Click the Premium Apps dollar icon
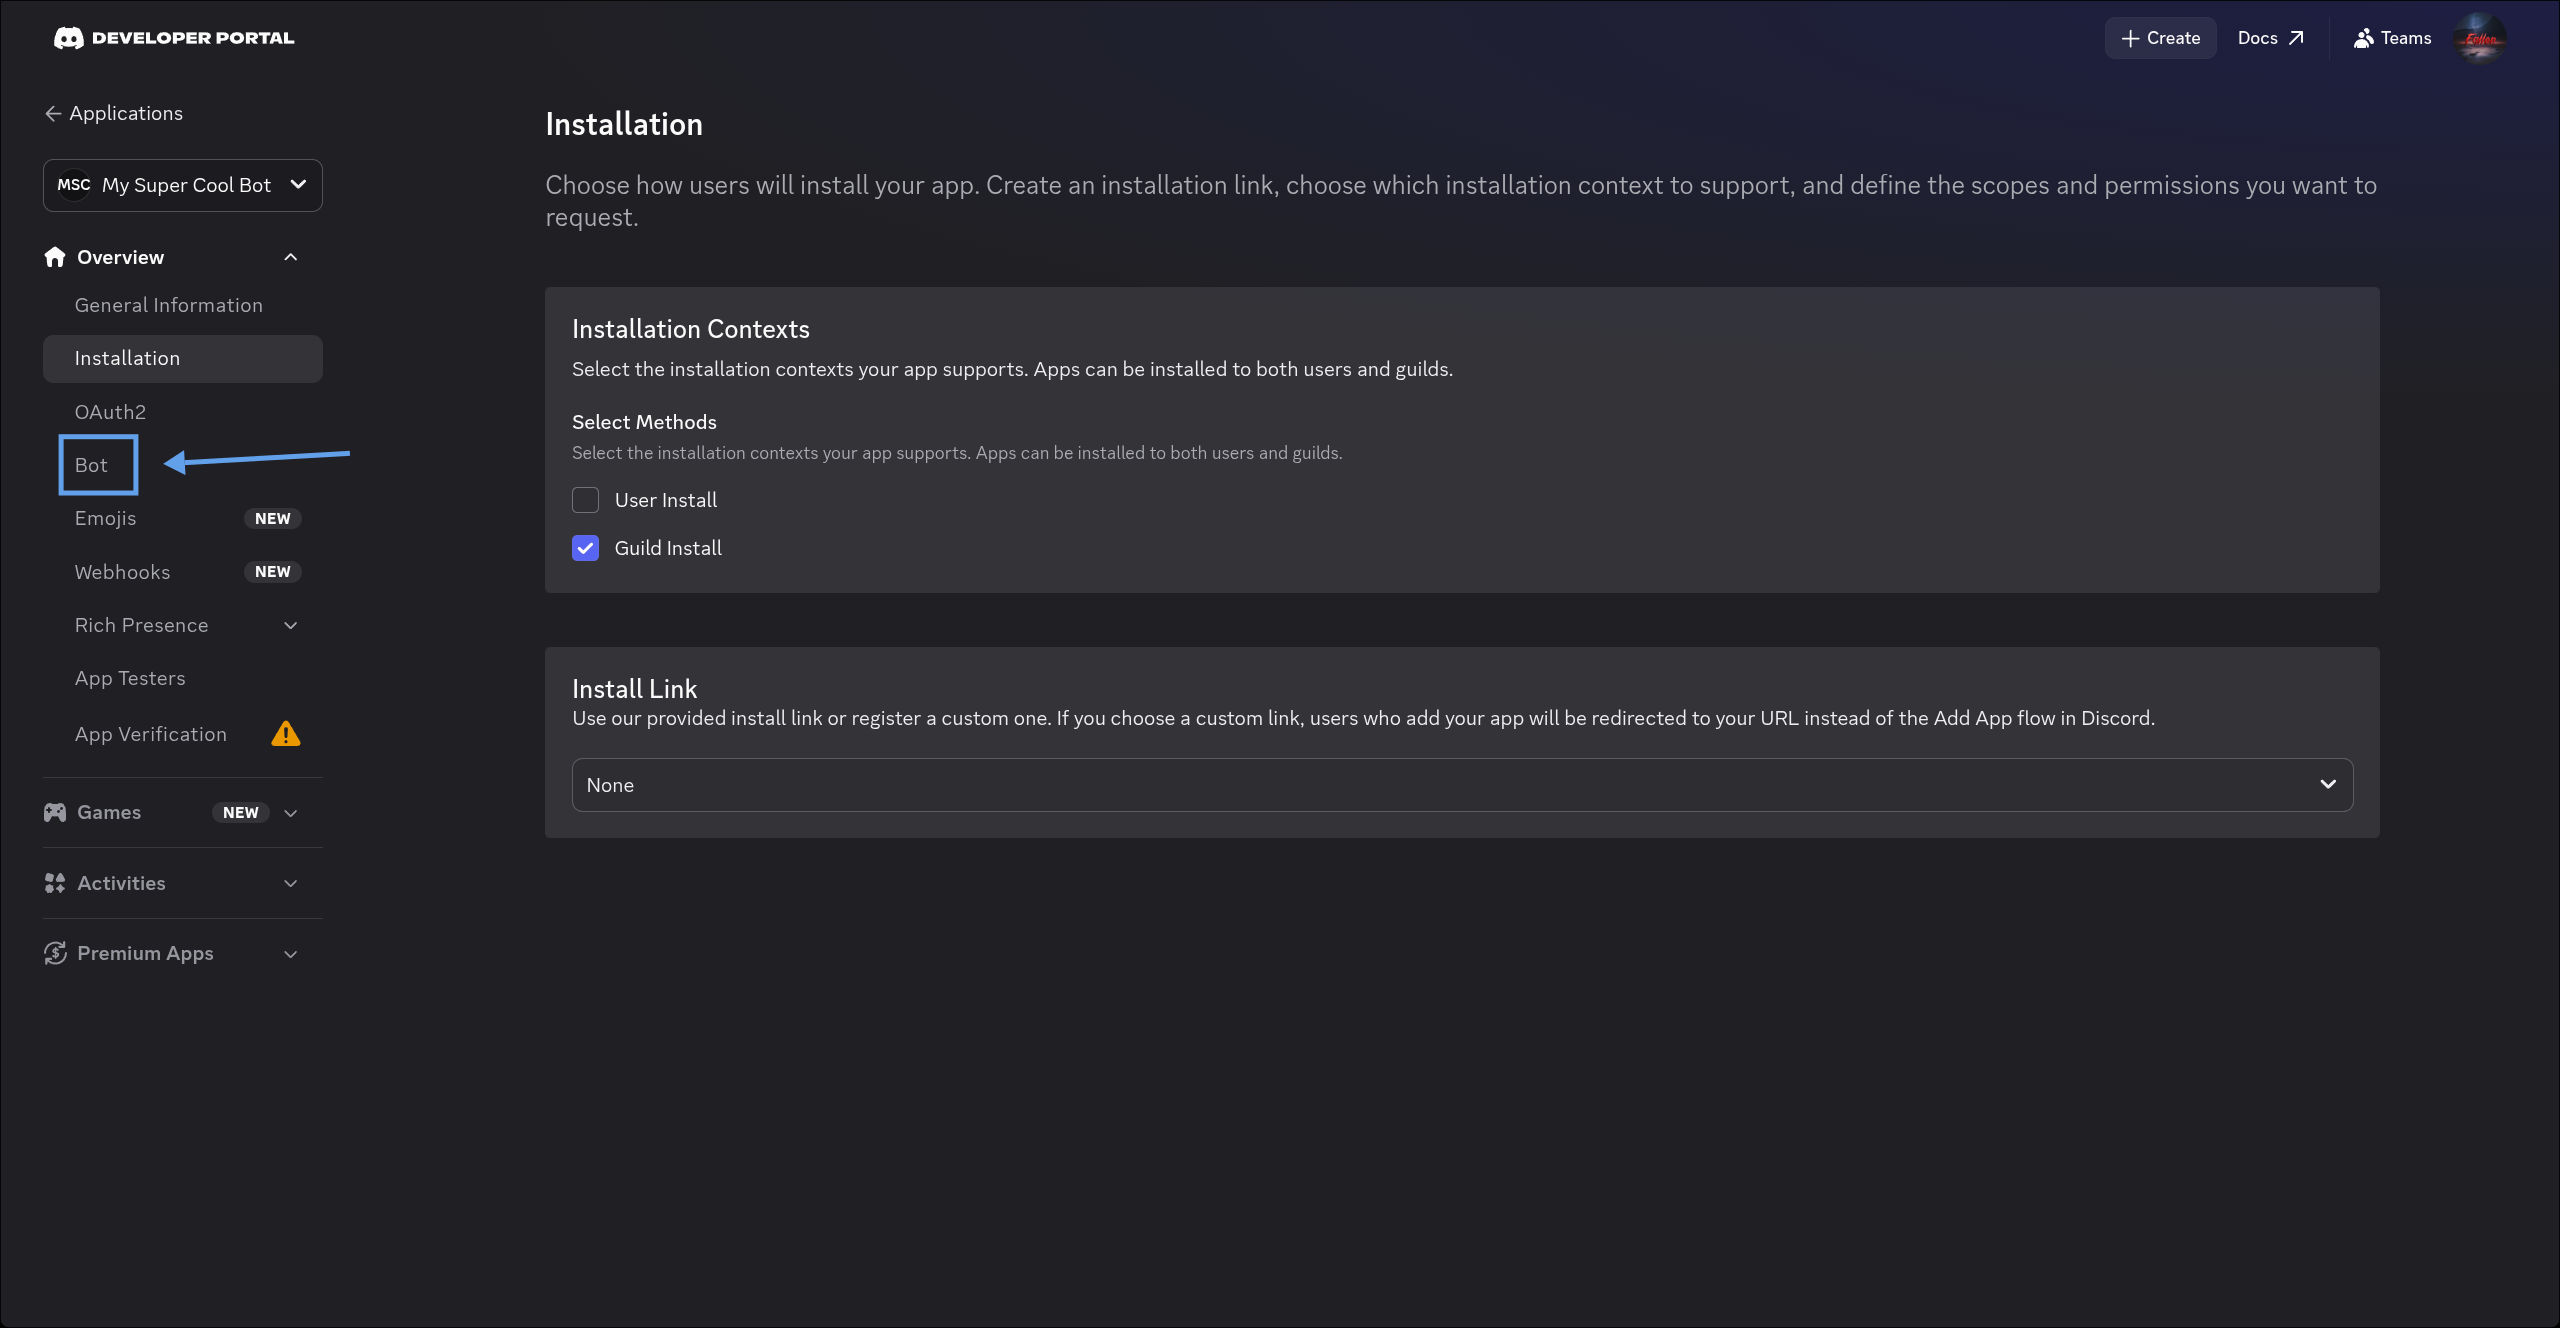Screen dimensions: 2560x1328 pyautogui.click(x=55, y=953)
